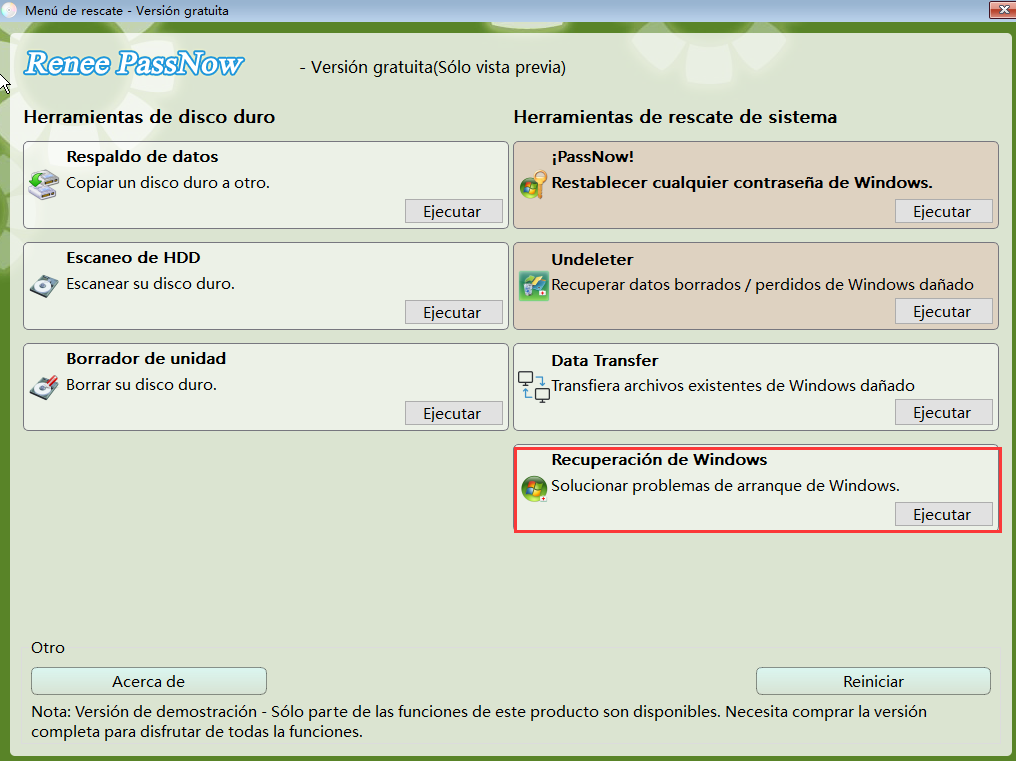Image resolution: width=1016 pixels, height=761 pixels.
Task: Execute the Data Transfer tool
Action: (x=943, y=412)
